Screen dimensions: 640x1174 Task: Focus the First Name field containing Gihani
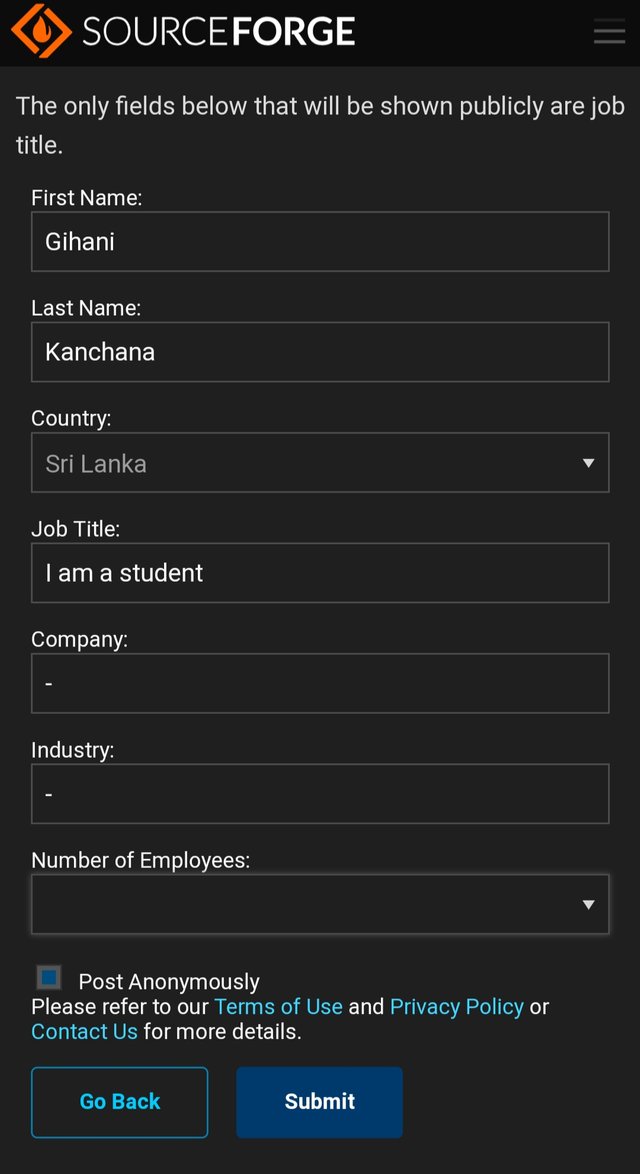(x=320, y=241)
